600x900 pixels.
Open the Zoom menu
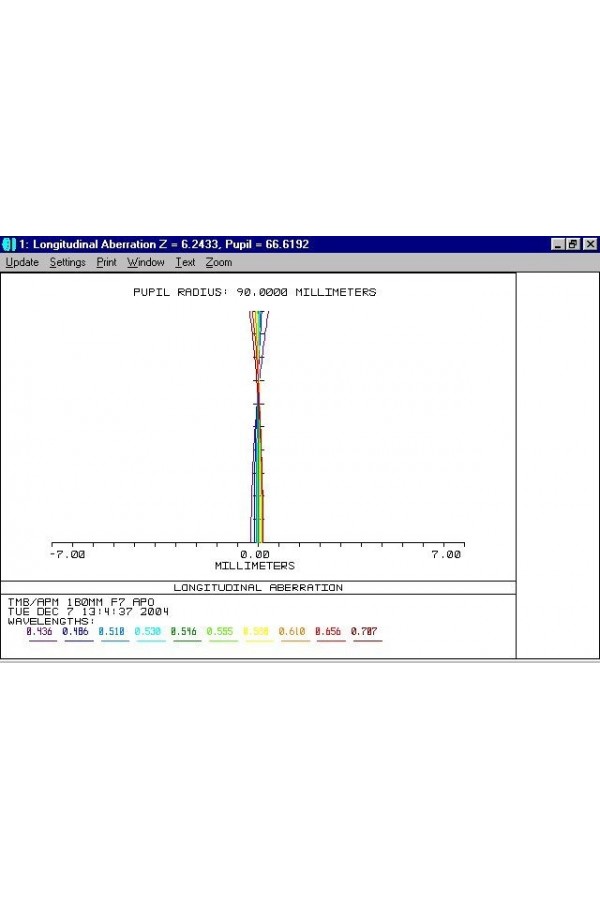219,263
